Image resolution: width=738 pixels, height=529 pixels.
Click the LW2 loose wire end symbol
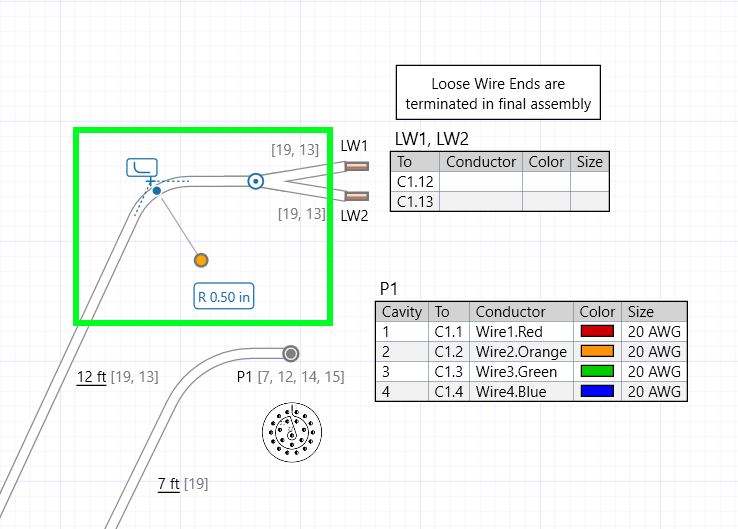click(x=357, y=196)
